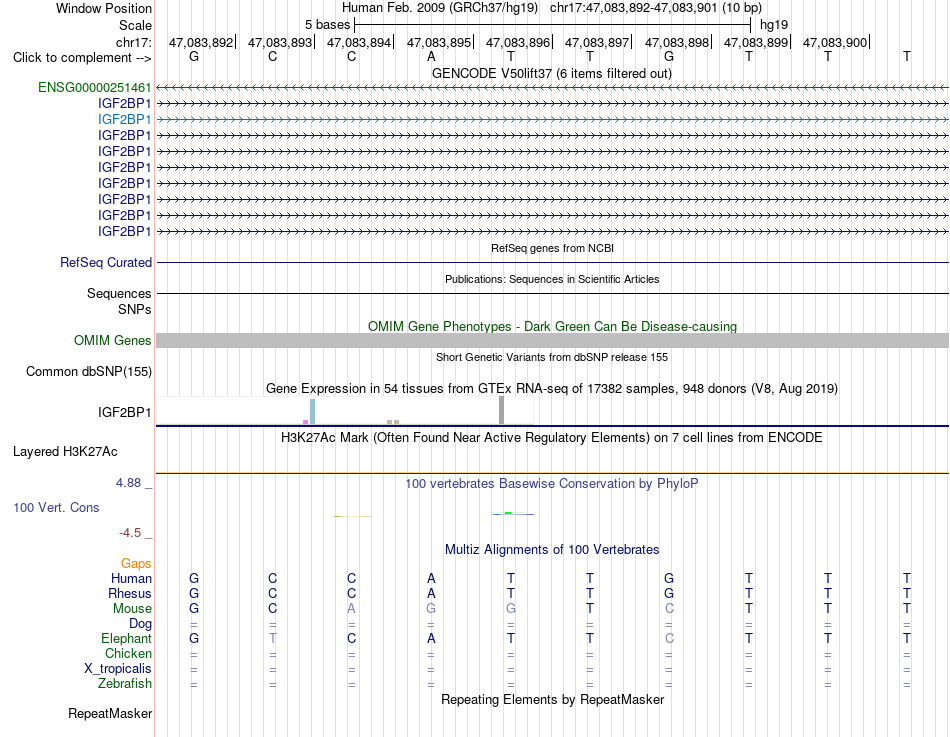Image resolution: width=950 pixels, height=737 pixels.
Task: Click the orange Gaps label
Action: click(x=136, y=564)
